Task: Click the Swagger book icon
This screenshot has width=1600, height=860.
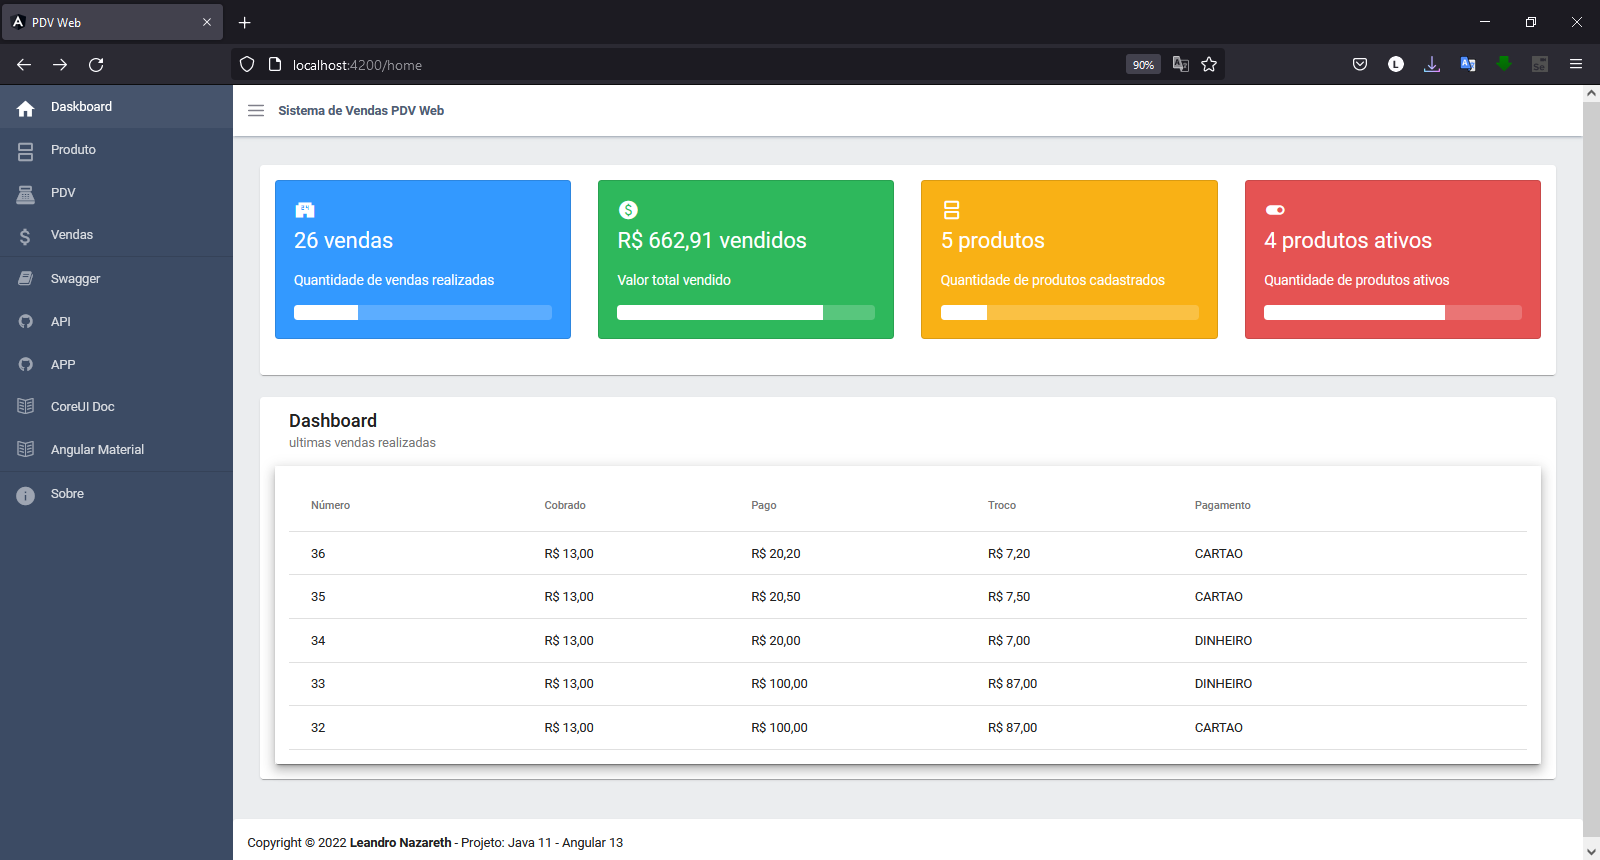Action: [26, 279]
